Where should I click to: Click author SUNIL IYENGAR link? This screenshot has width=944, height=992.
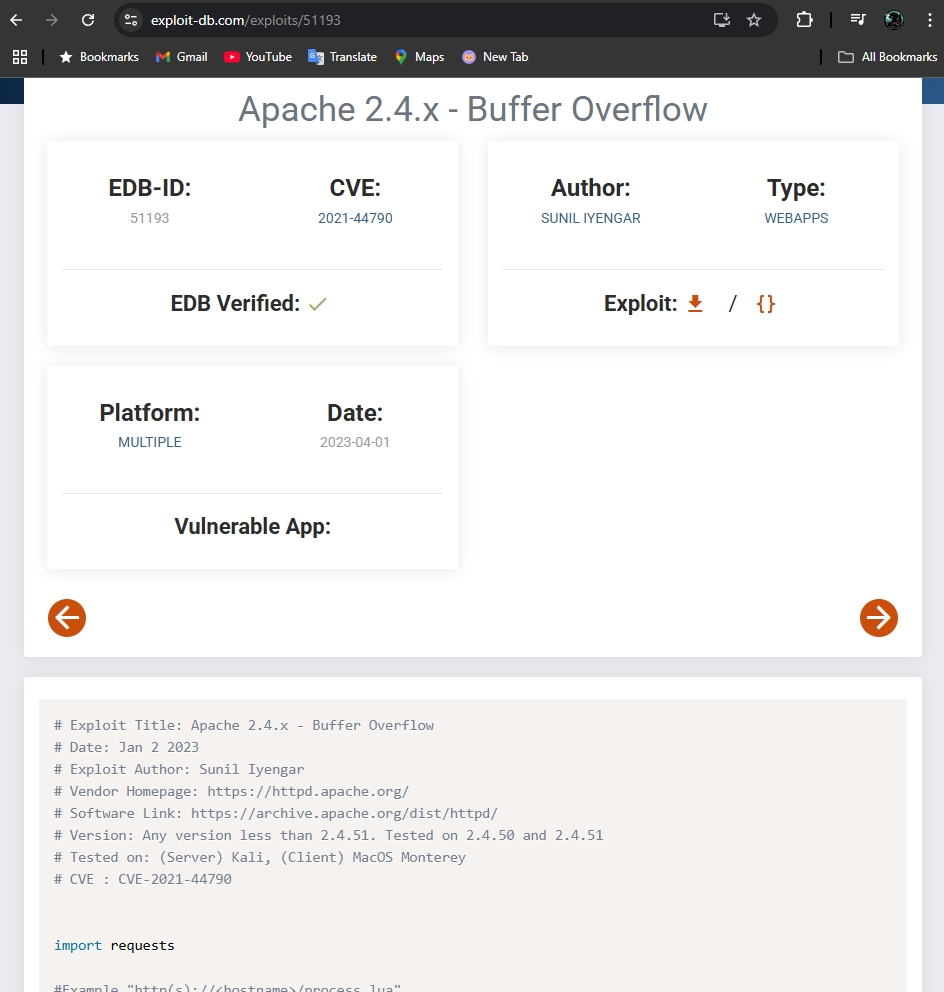(x=590, y=218)
